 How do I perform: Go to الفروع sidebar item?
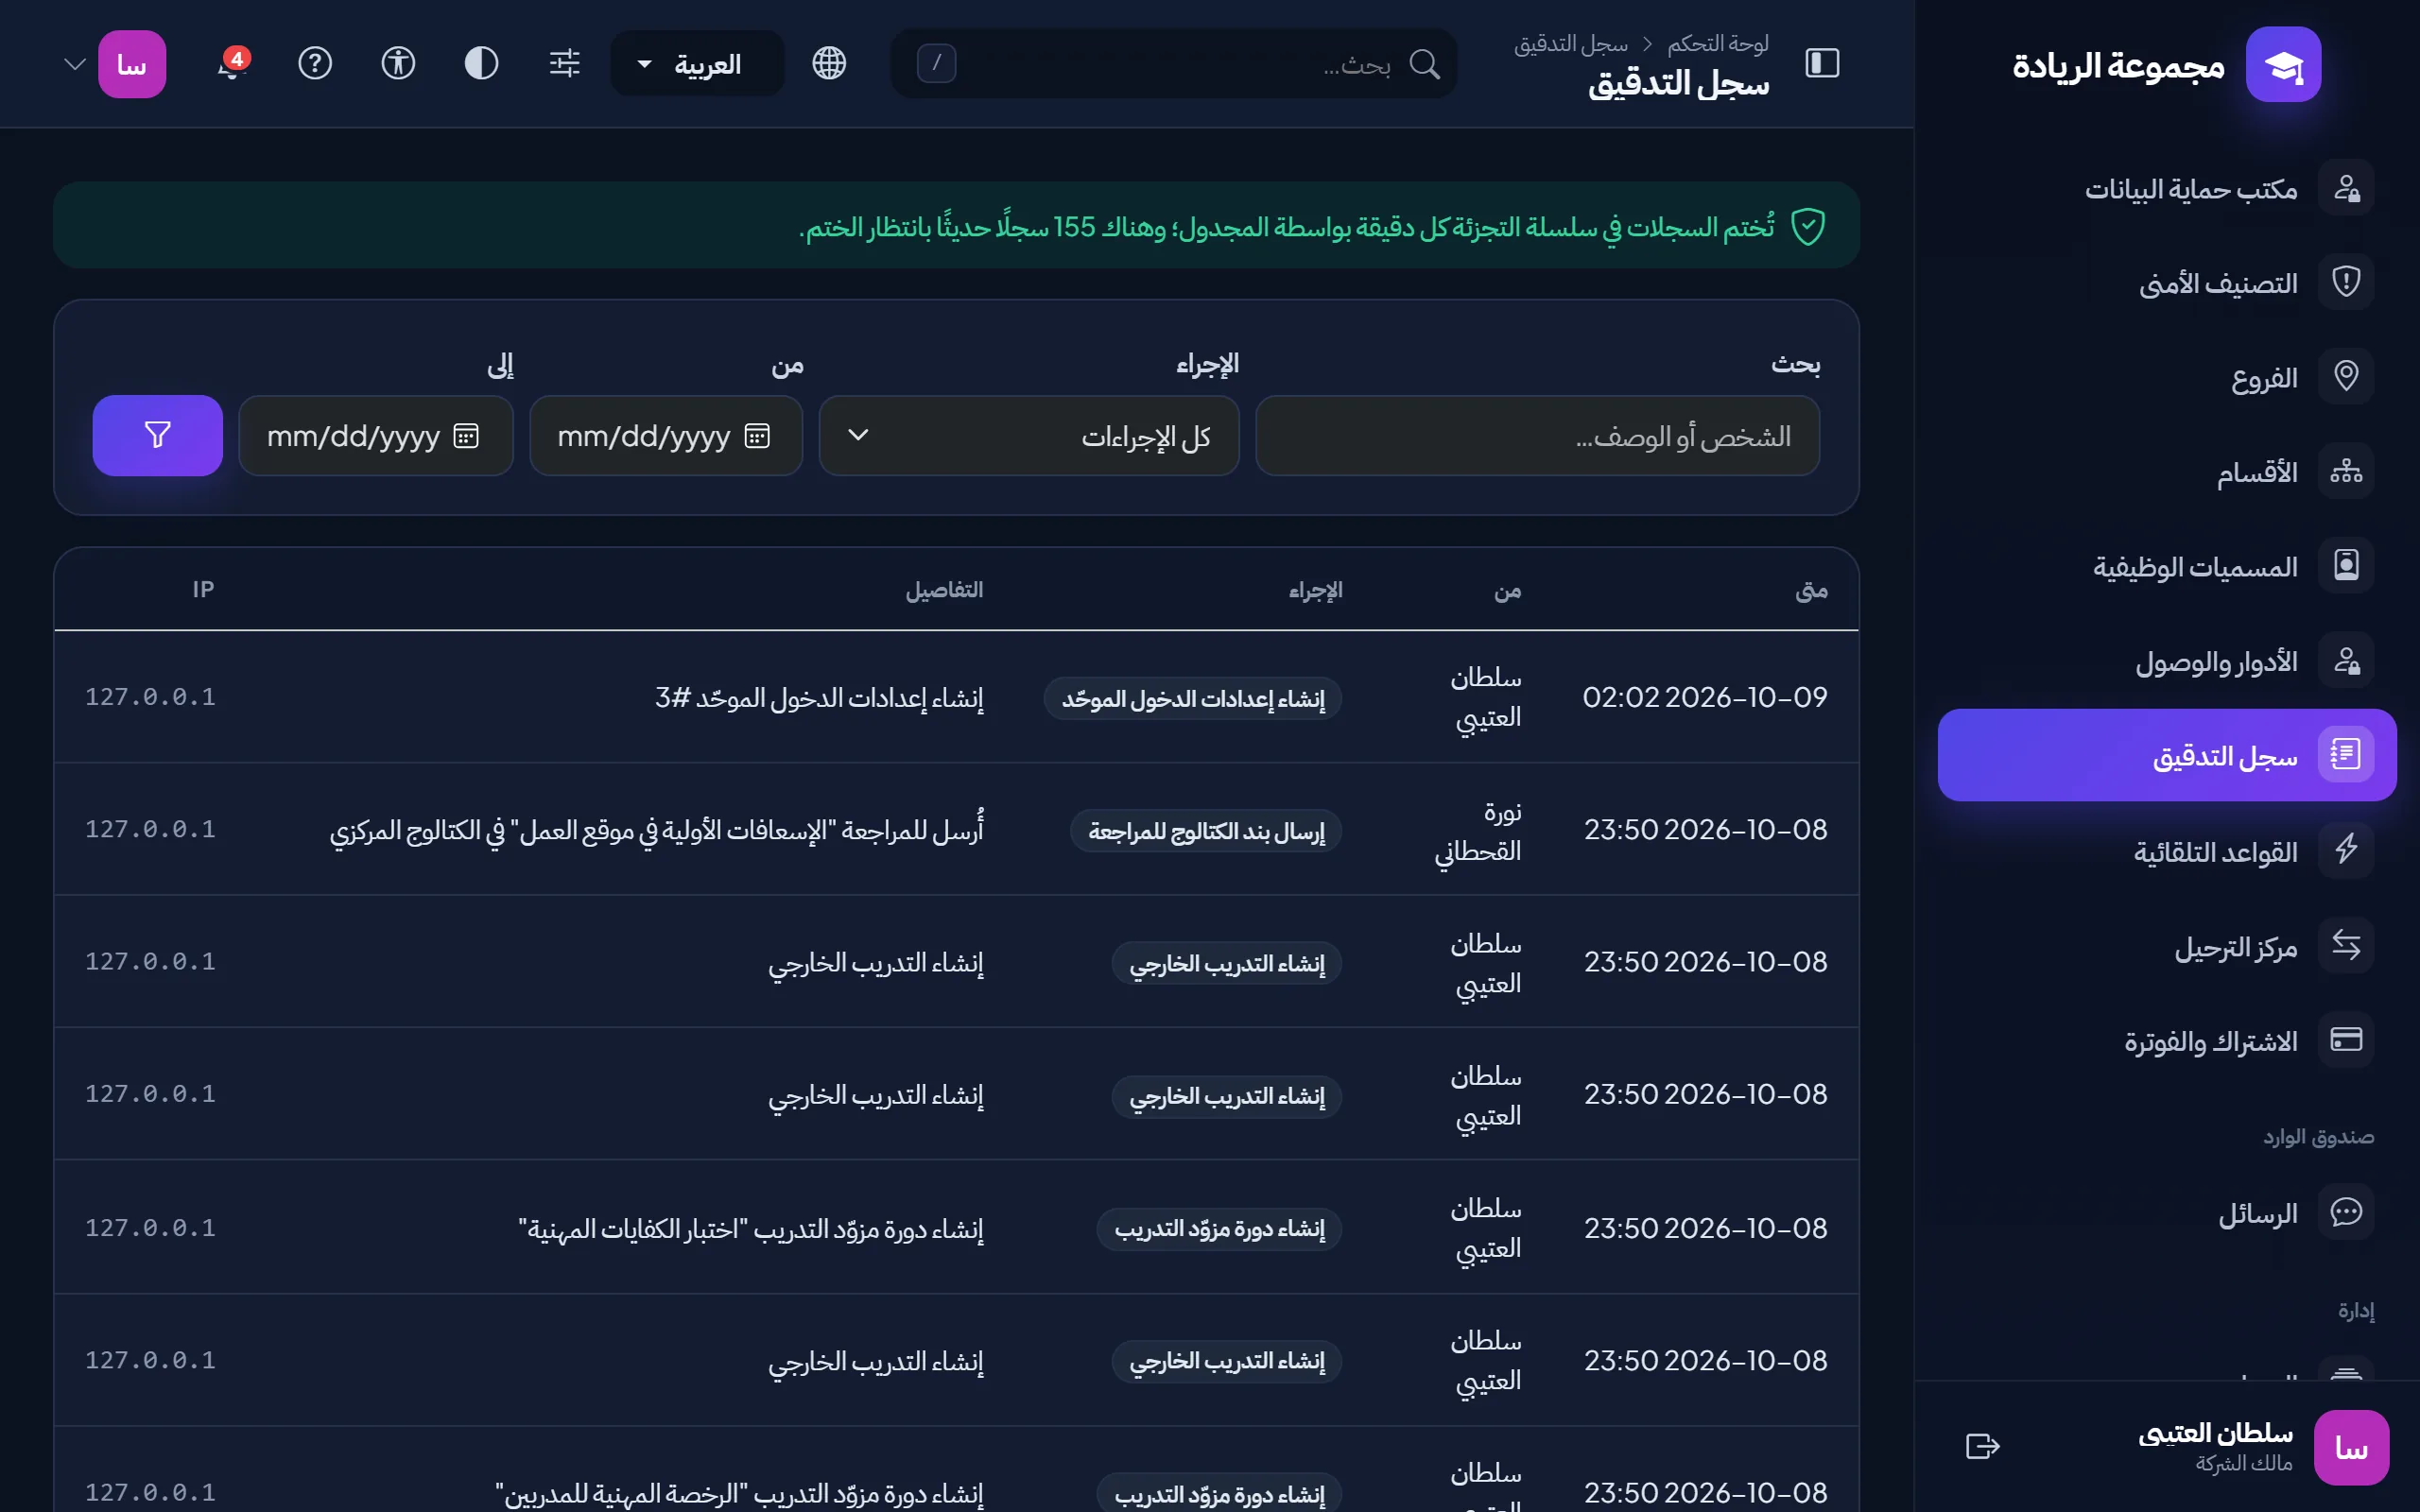tap(2167, 378)
